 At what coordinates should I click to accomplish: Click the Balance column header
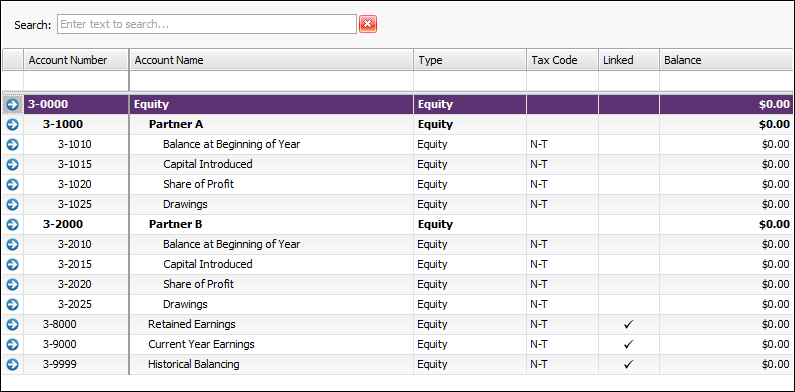click(x=726, y=60)
